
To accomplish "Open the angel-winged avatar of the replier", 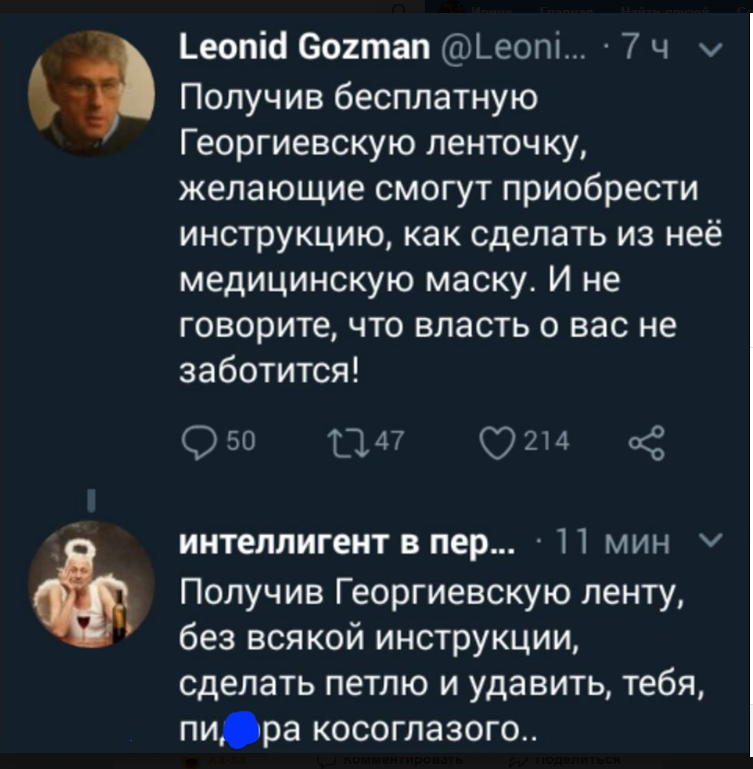I will 92,585.
